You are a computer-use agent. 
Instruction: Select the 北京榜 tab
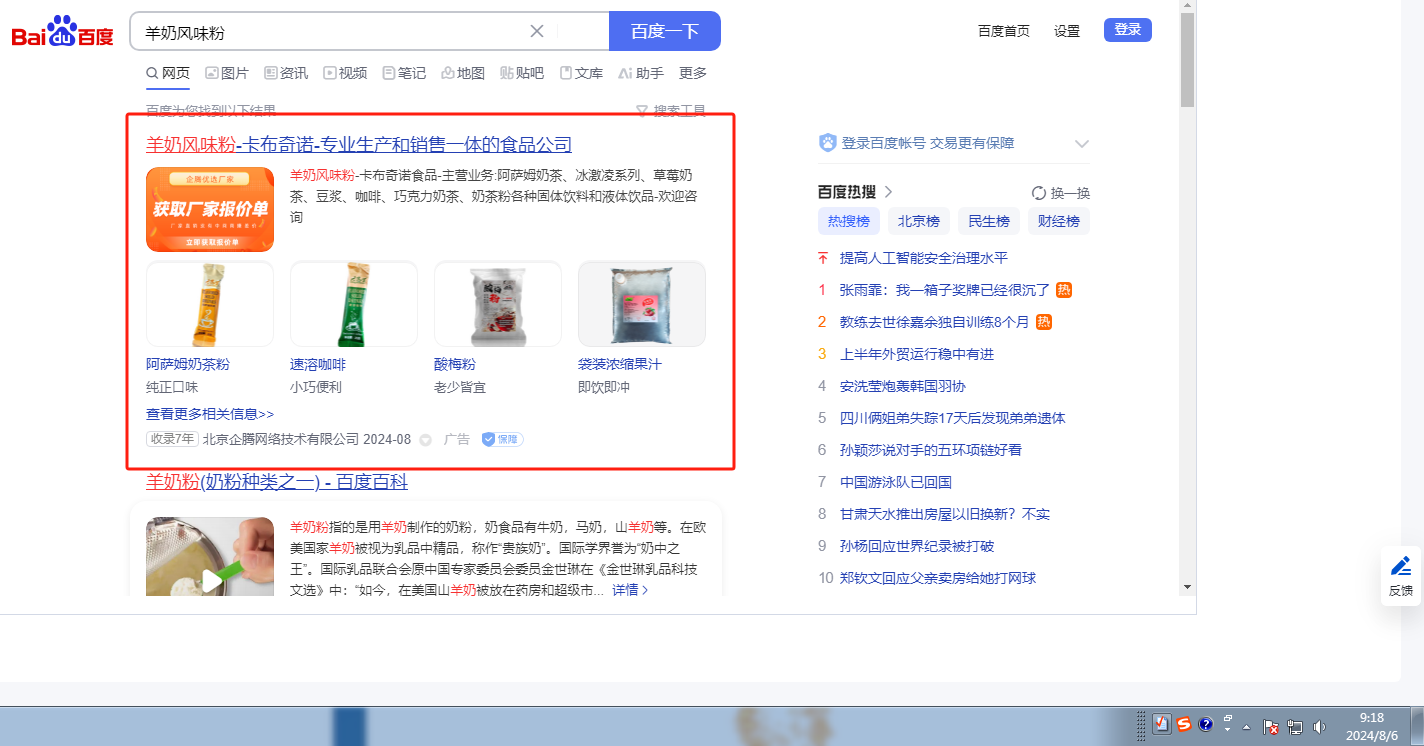(x=919, y=221)
